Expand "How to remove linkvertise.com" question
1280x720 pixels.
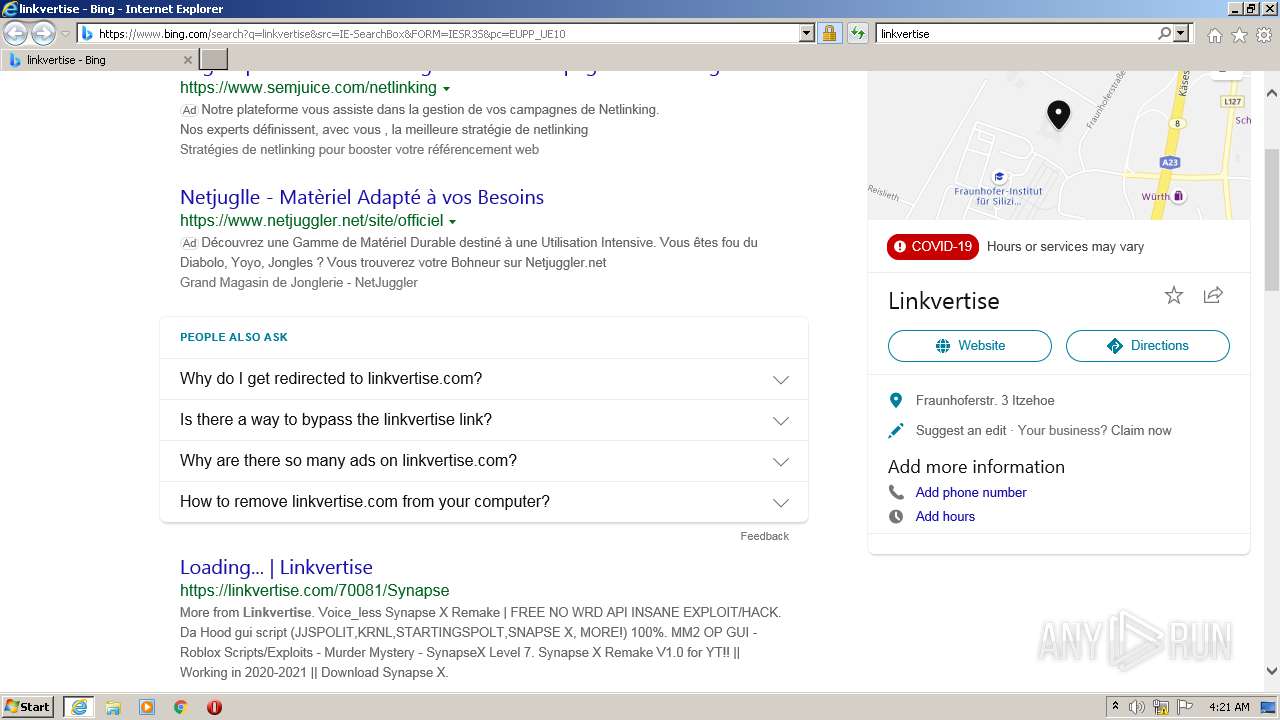click(484, 502)
